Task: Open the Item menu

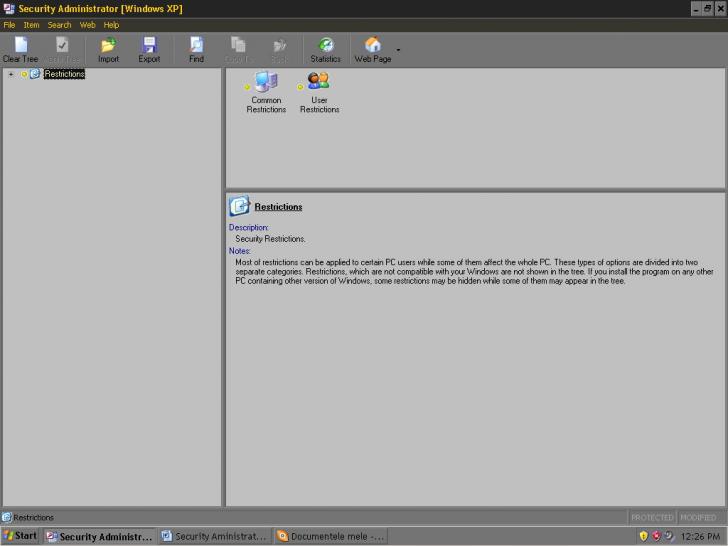Action: (x=32, y=25)
